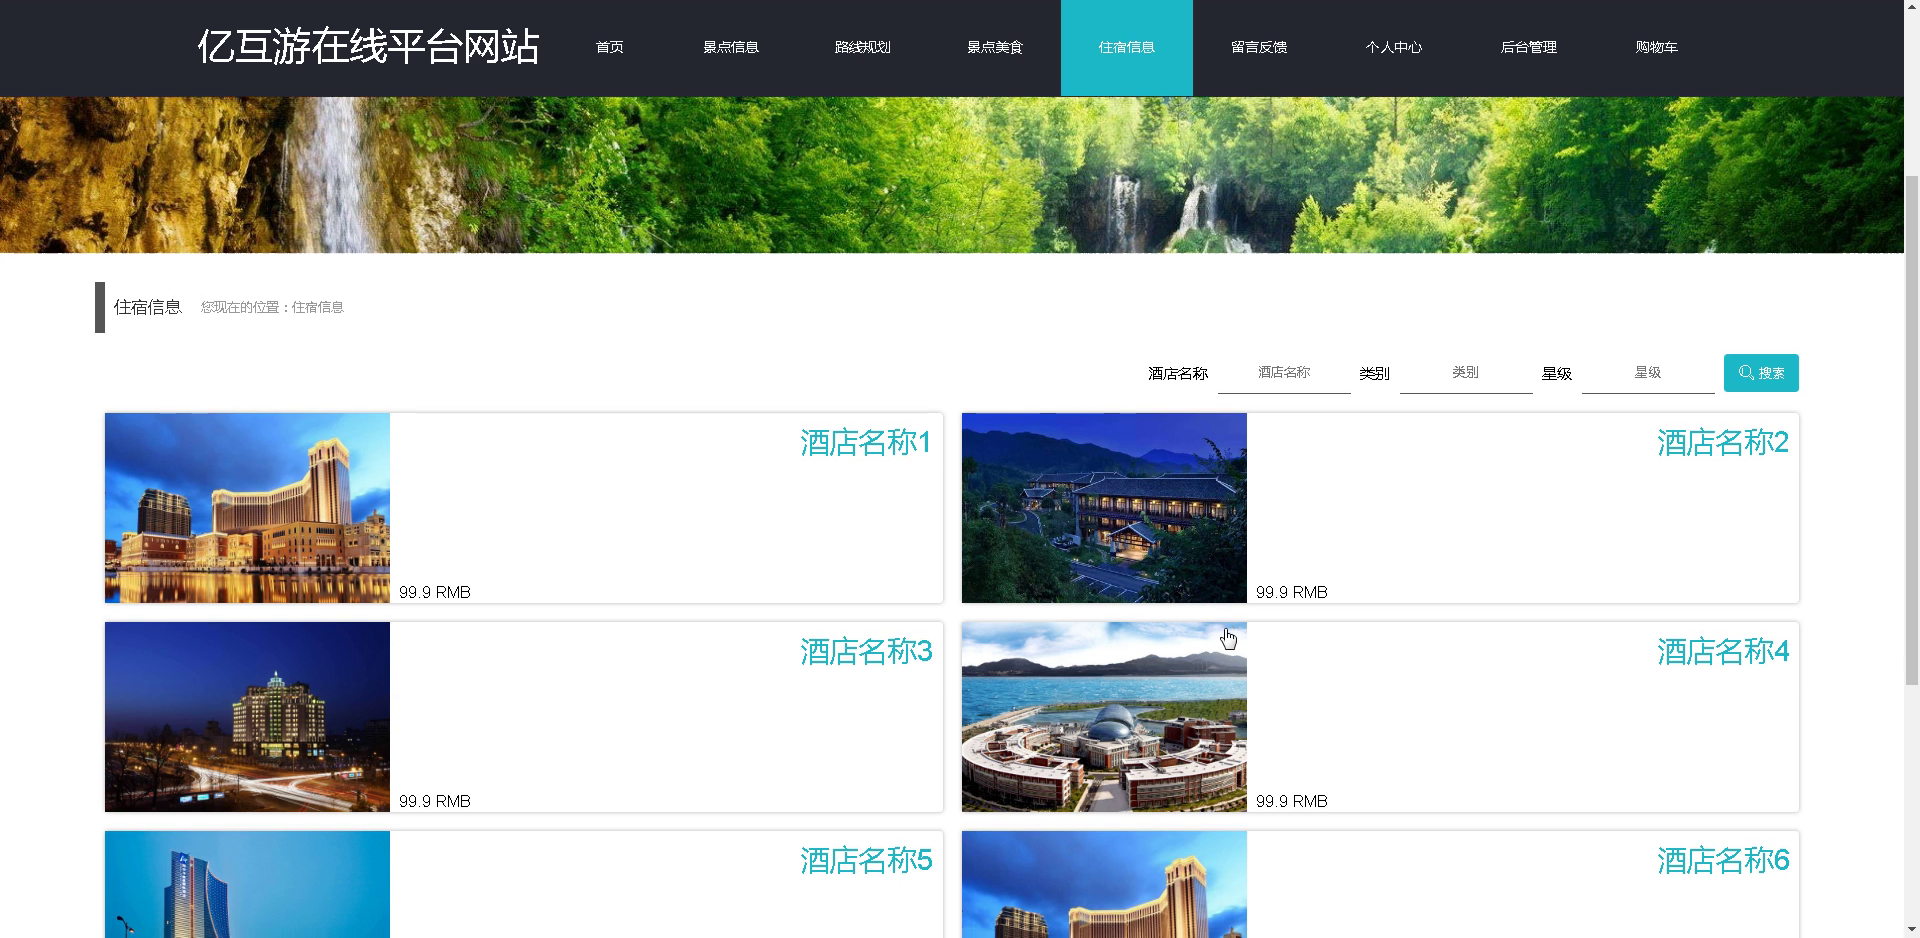Click the active 住宿信息 tab
1920x938 pixels.
[1127, 47]
